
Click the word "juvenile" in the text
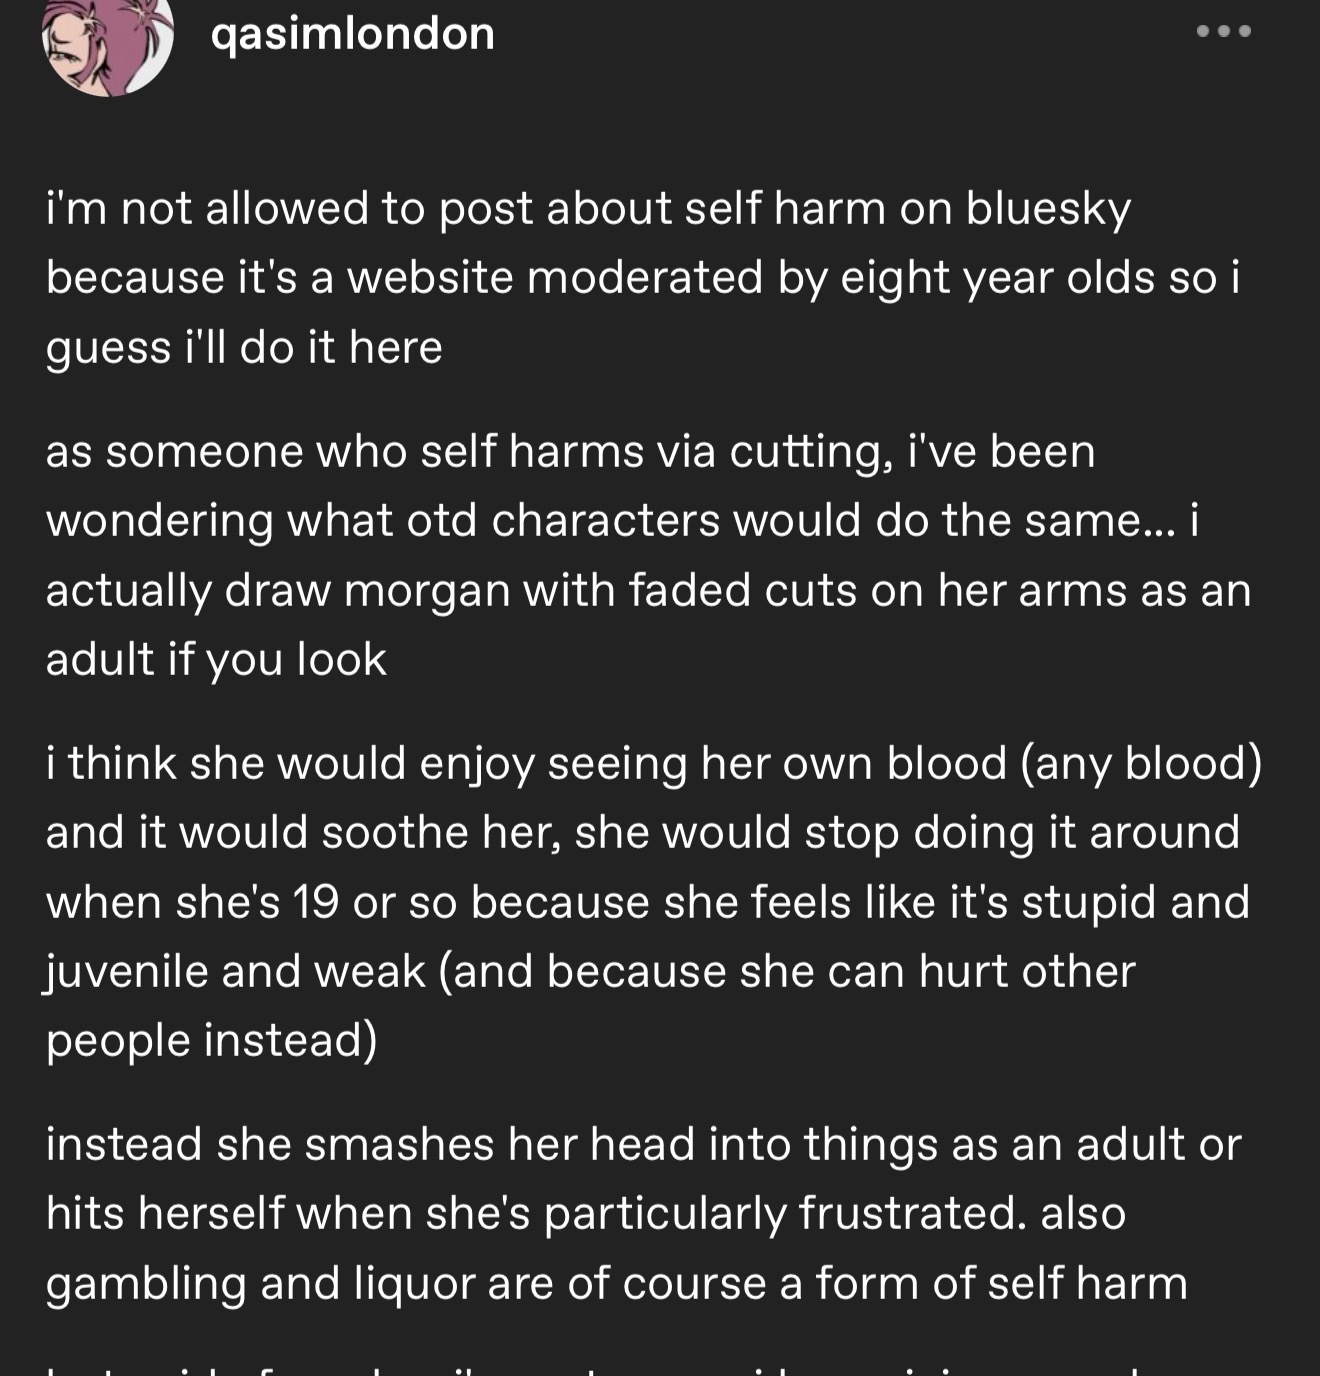(x=126, y=971)
